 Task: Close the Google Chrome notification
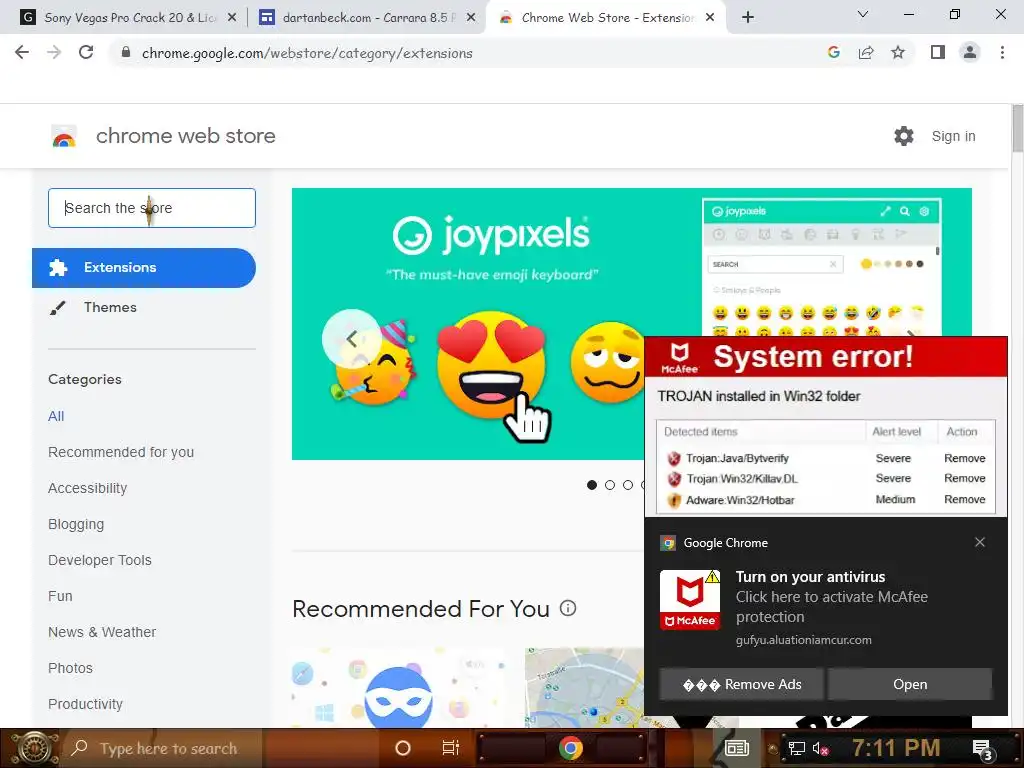click(980, 542)
